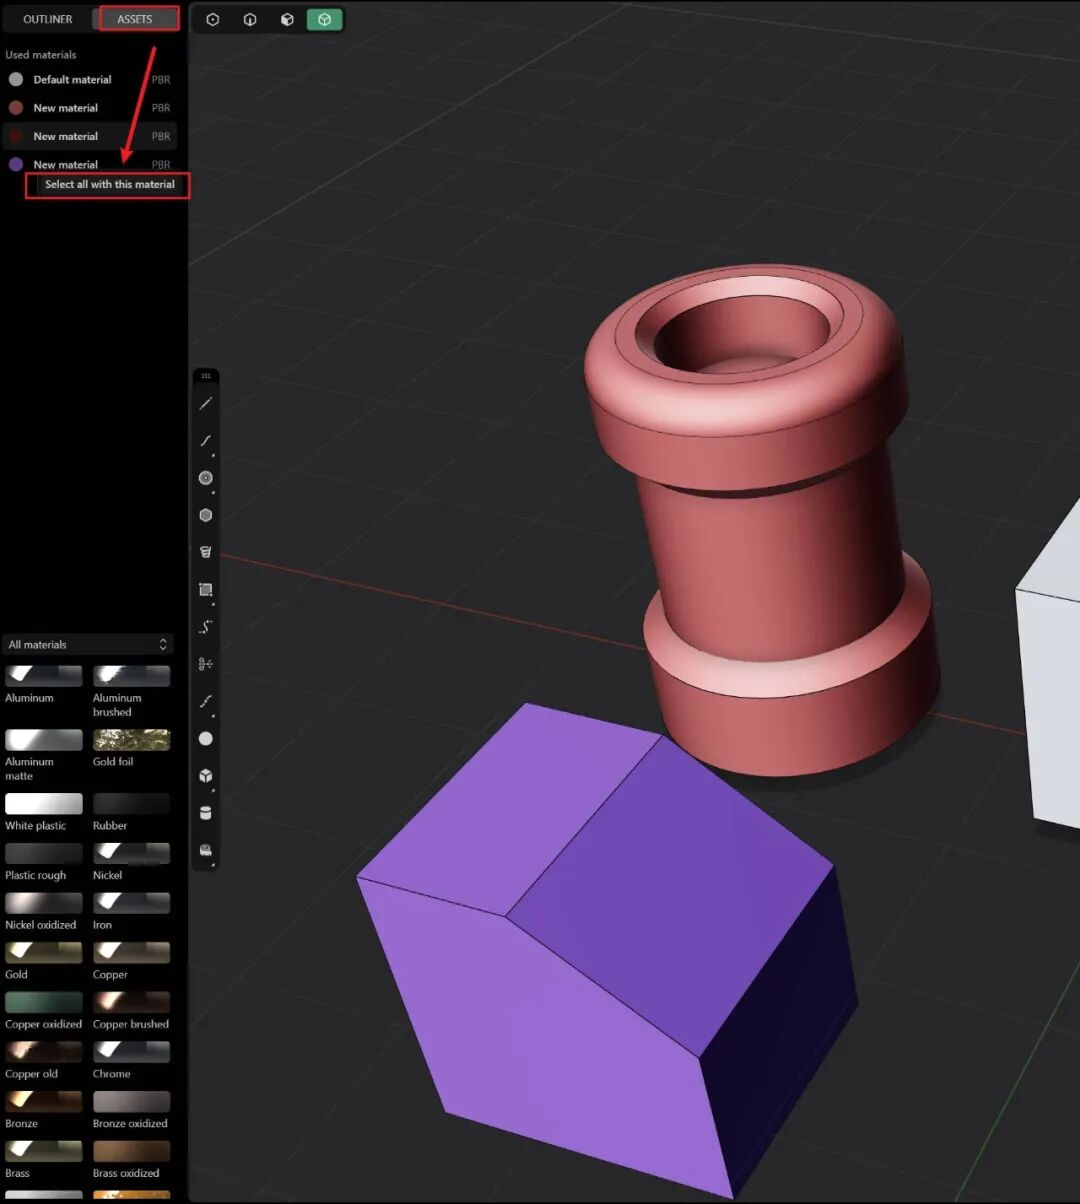Select the dotted S-curve tool

pyautogui.click(x=206, y=627)
